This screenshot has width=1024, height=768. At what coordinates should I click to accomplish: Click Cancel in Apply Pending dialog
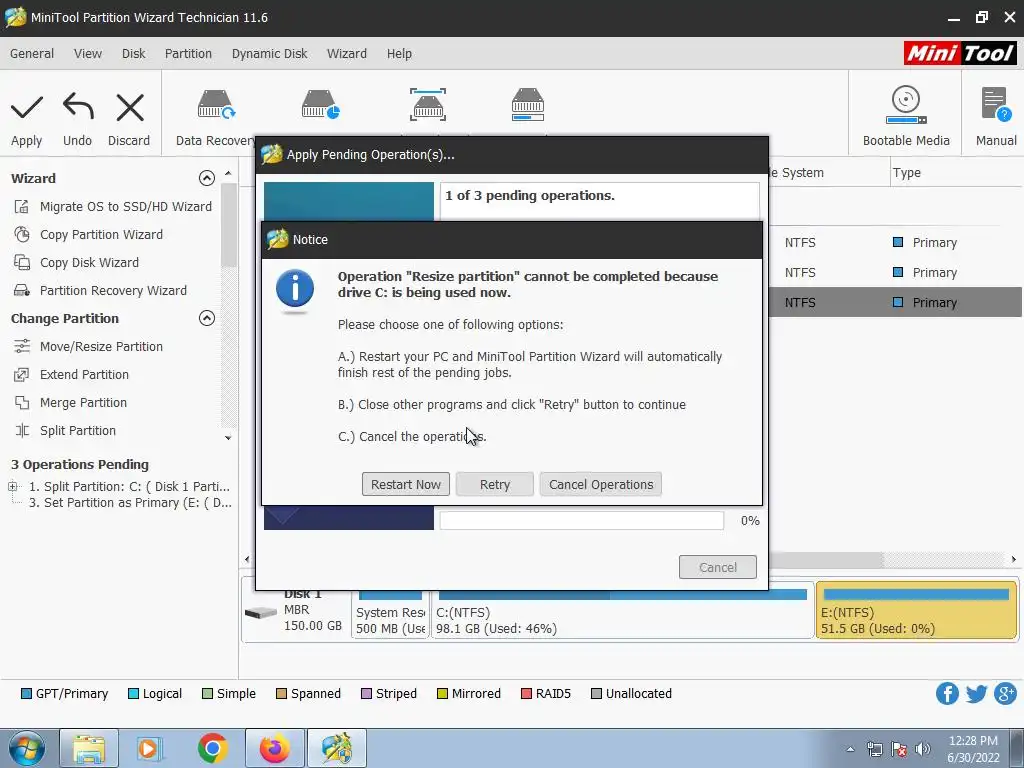click(718, 567)
